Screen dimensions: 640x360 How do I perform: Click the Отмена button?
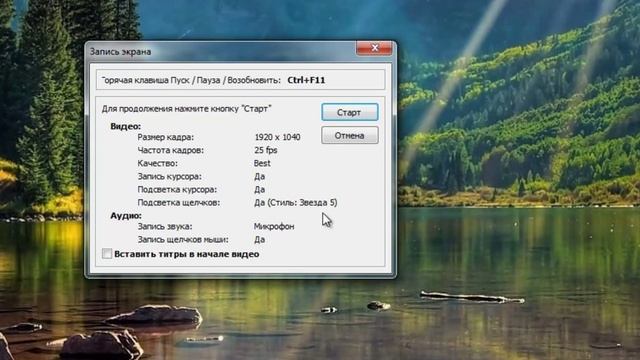[350, 136]
